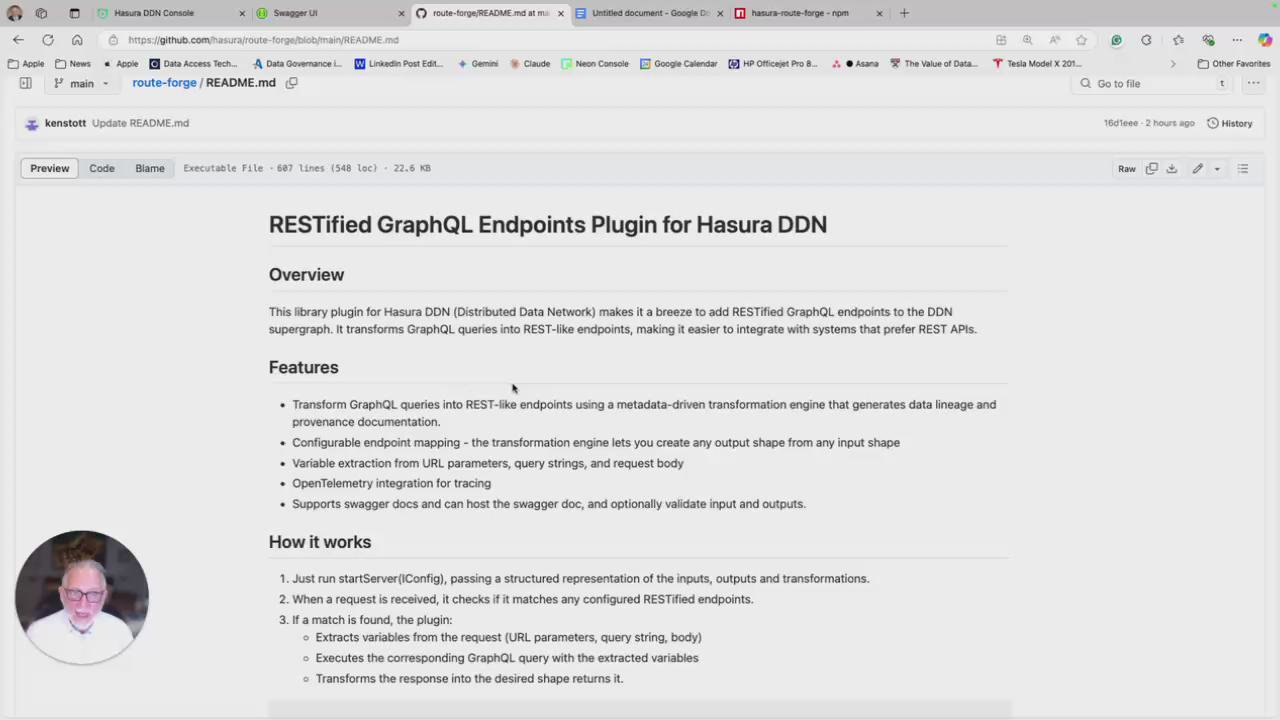Open the main branch dropdown
The width and height of the screenshot is (1280, 720).
(81, 84)
